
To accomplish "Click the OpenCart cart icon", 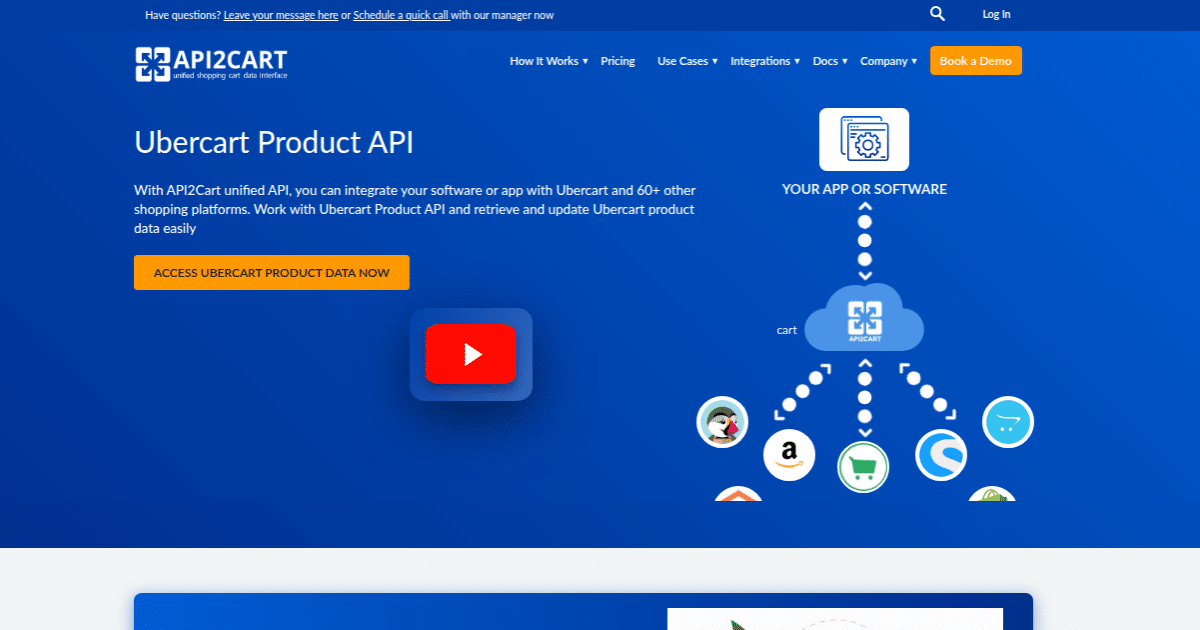I will click(x=1008, y=422).
